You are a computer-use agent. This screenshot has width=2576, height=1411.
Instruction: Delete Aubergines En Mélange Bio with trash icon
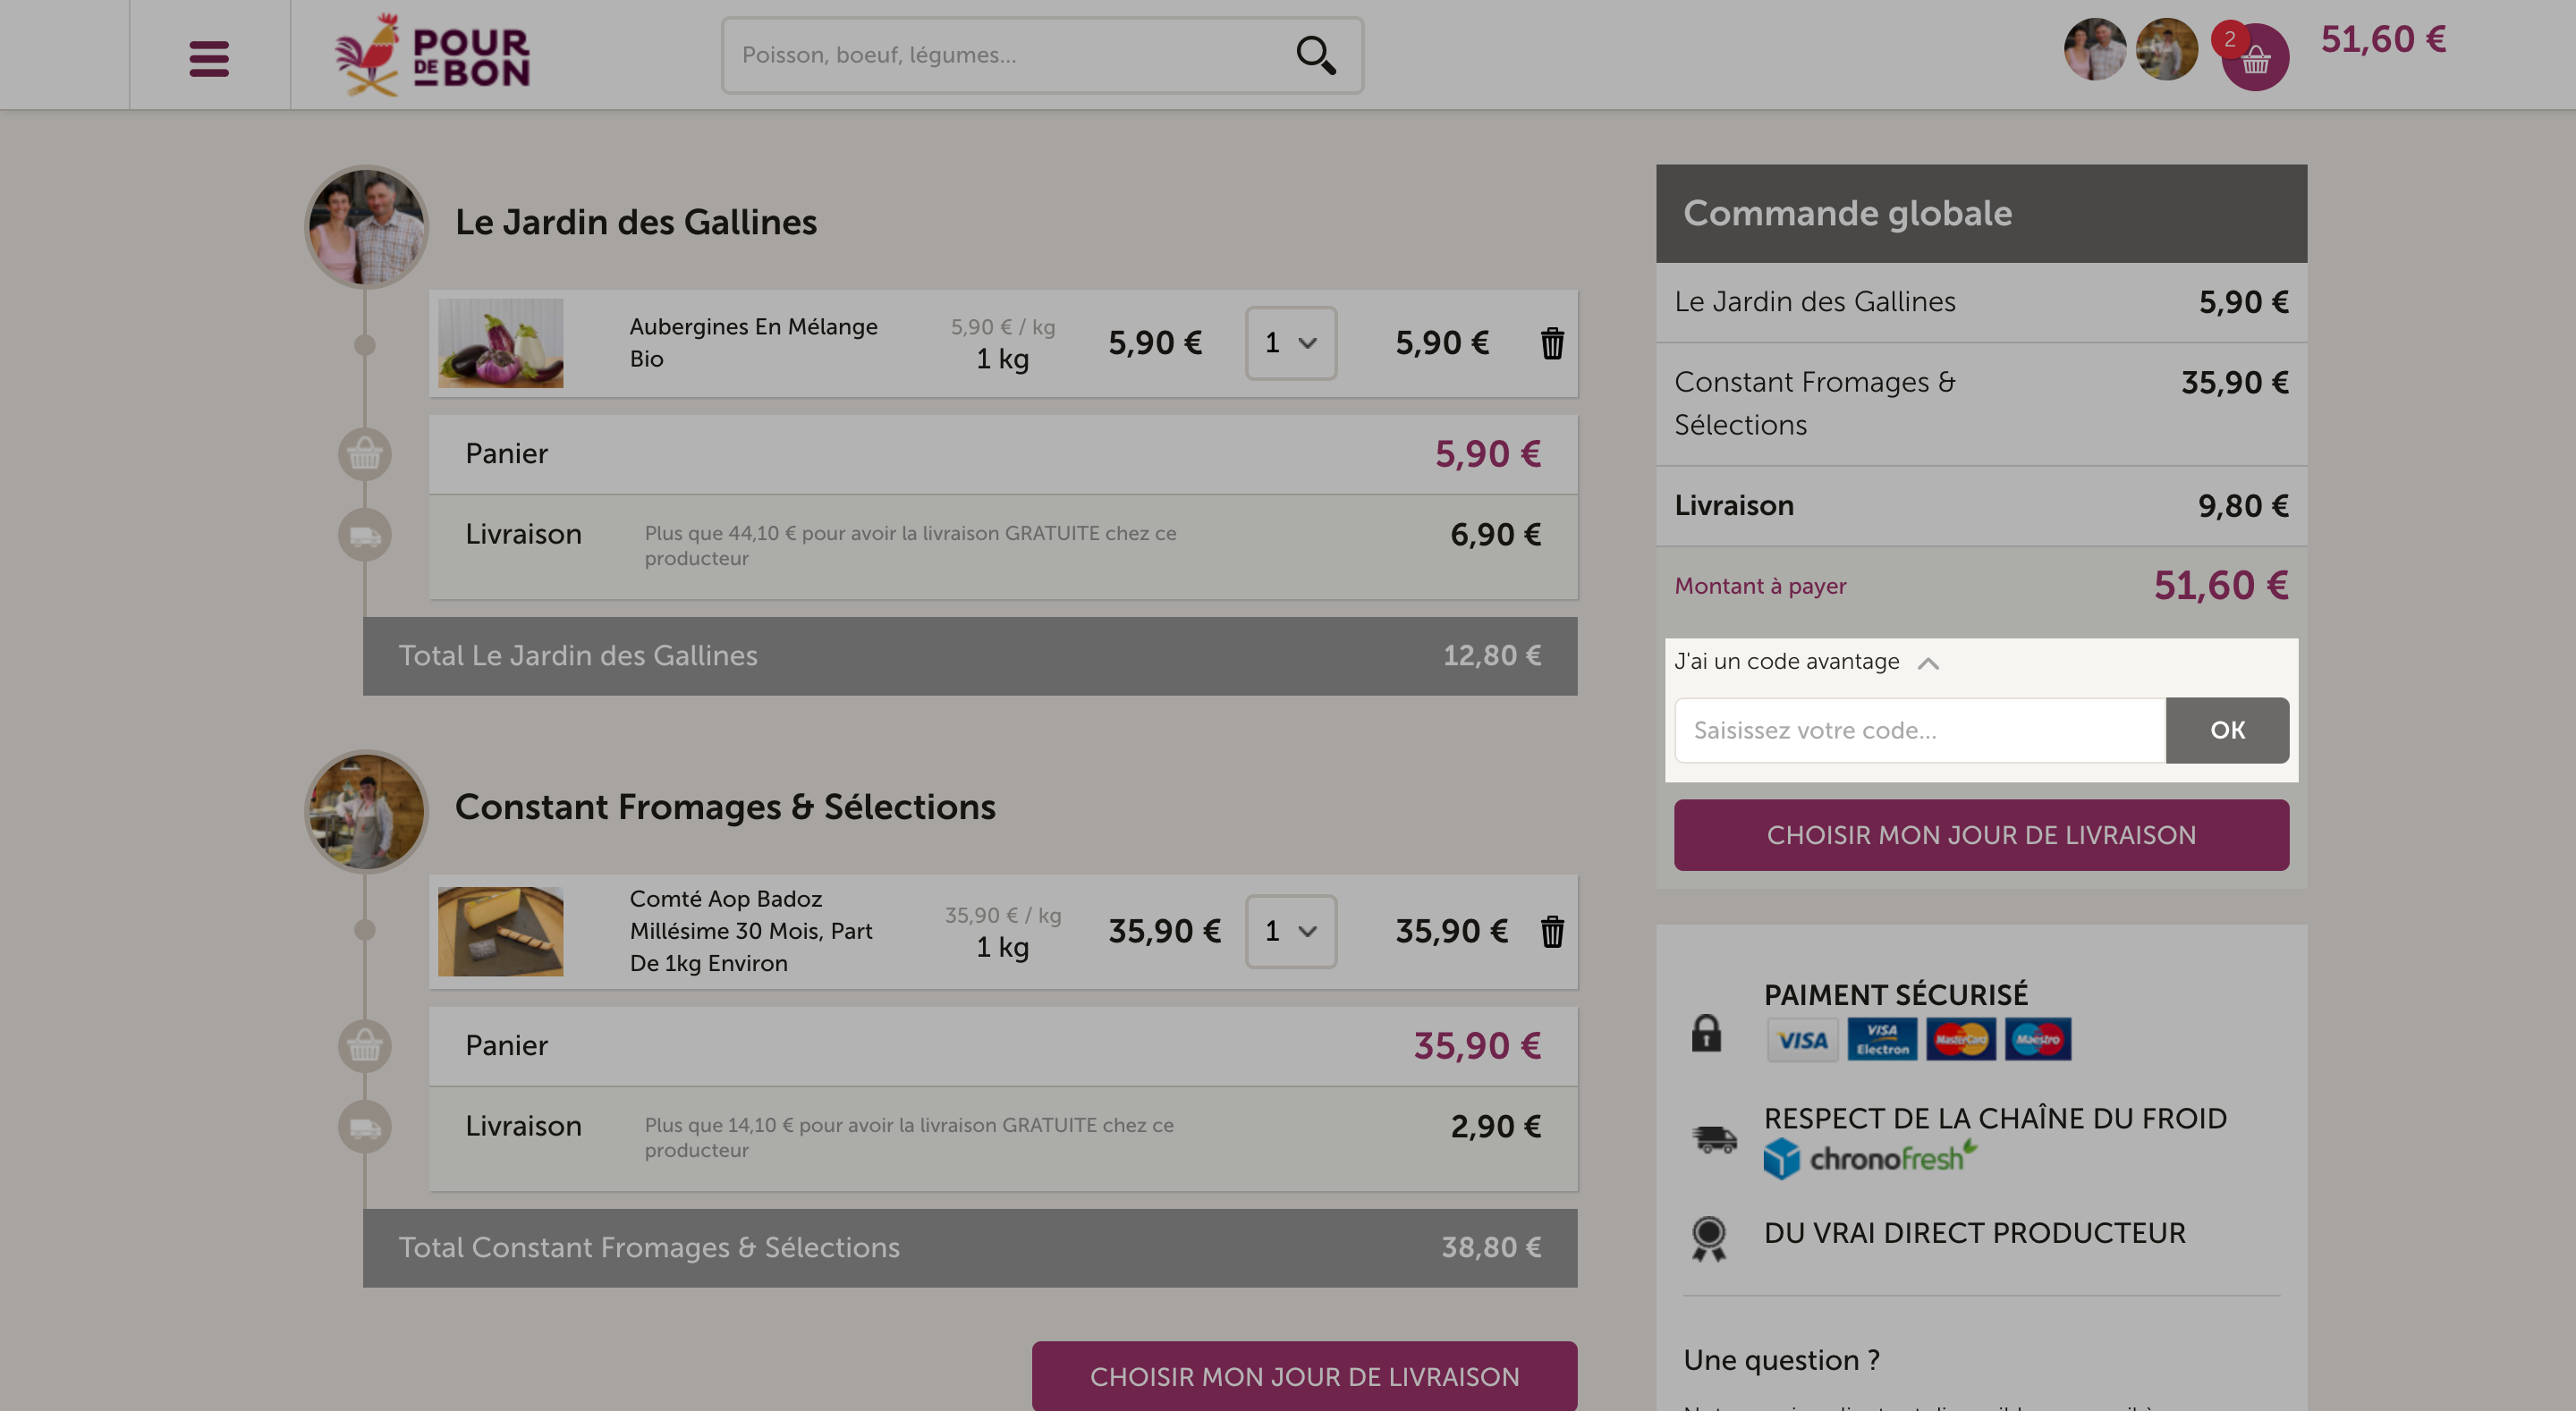[1552, 343]
